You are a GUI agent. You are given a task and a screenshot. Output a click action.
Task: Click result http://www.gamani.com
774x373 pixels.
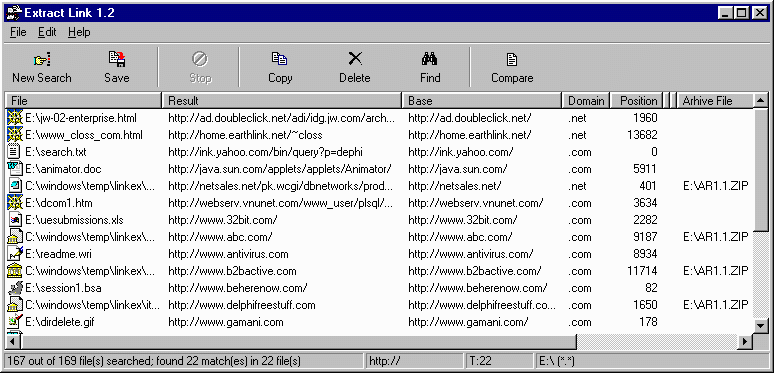tap(226, 322)
